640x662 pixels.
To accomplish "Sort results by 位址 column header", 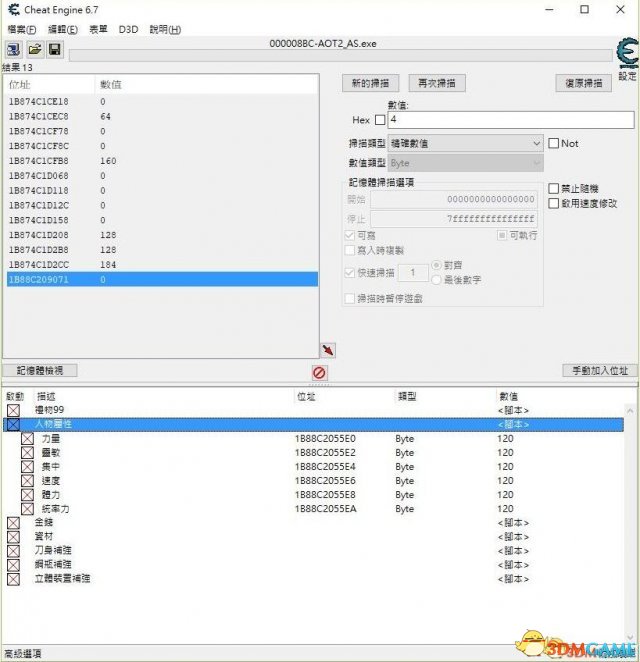I will [x=49, y=84].
